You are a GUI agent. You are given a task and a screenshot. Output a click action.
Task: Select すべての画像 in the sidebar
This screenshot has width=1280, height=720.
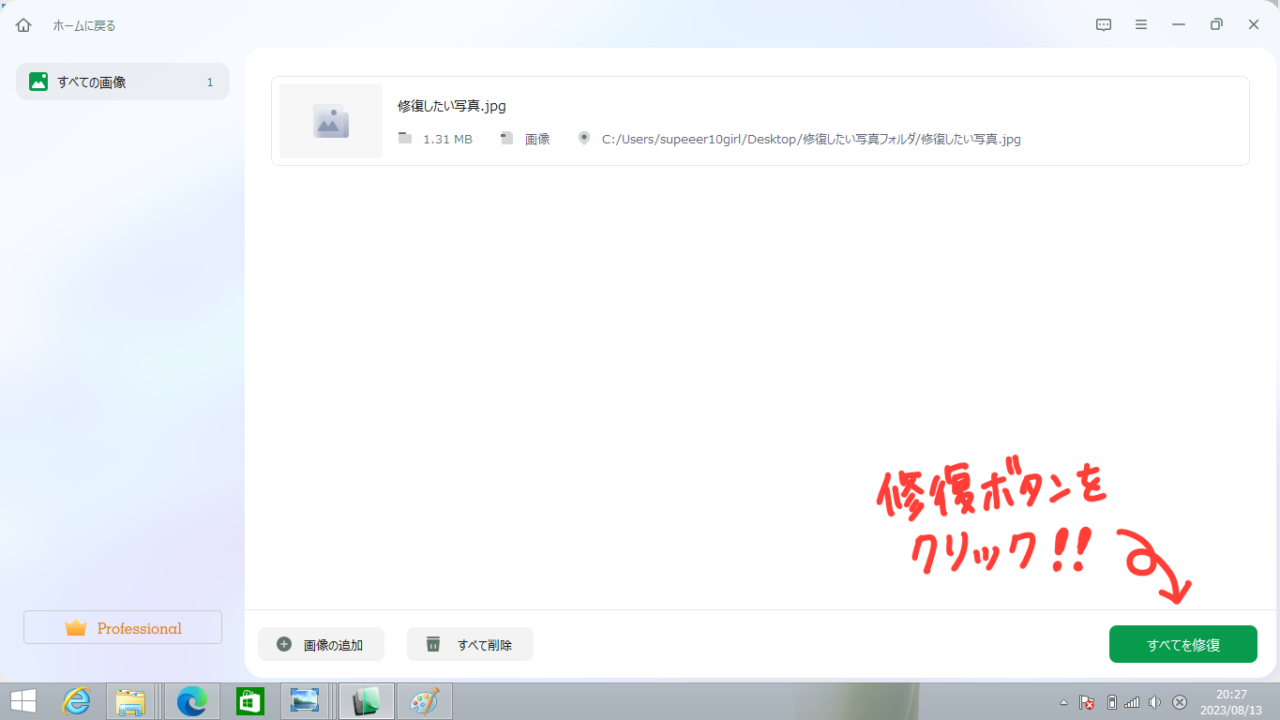point(122,81)
